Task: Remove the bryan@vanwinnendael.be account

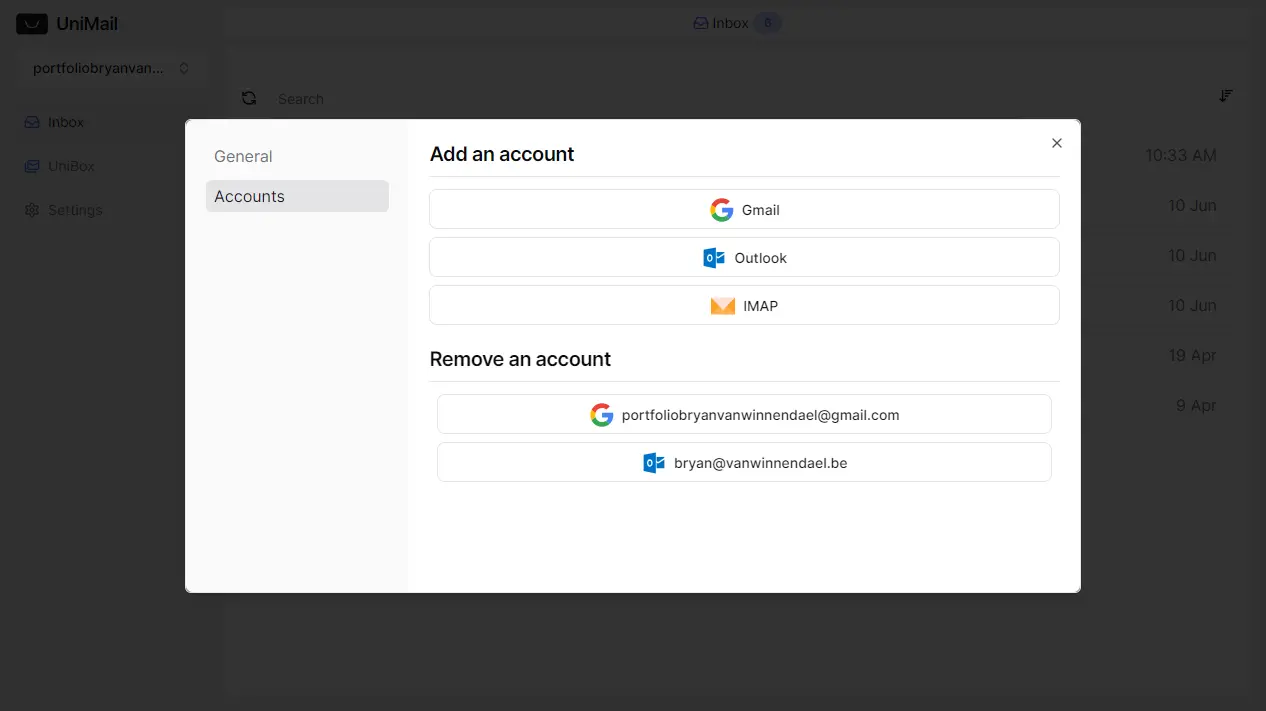Action: click(x=744, y=462)
